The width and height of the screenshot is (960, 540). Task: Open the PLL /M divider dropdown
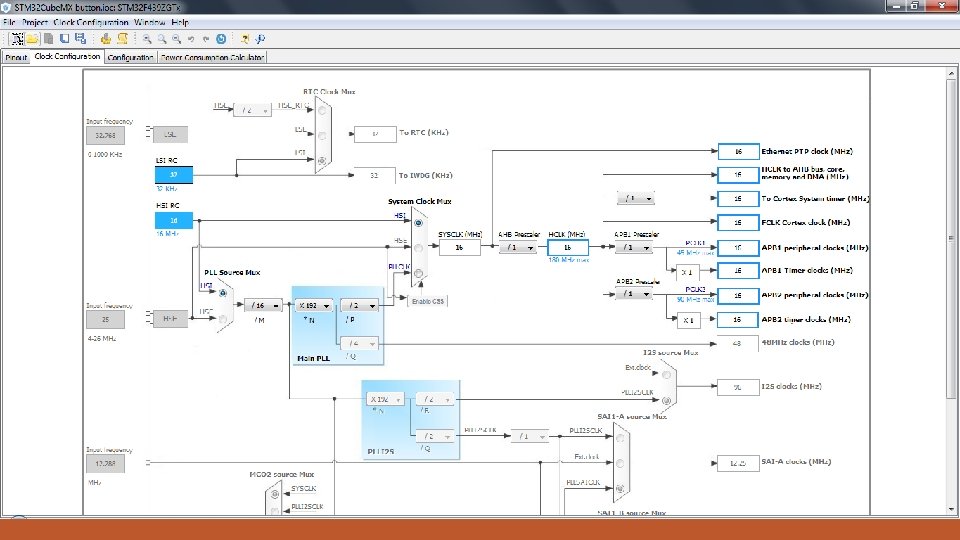point(265,306)
